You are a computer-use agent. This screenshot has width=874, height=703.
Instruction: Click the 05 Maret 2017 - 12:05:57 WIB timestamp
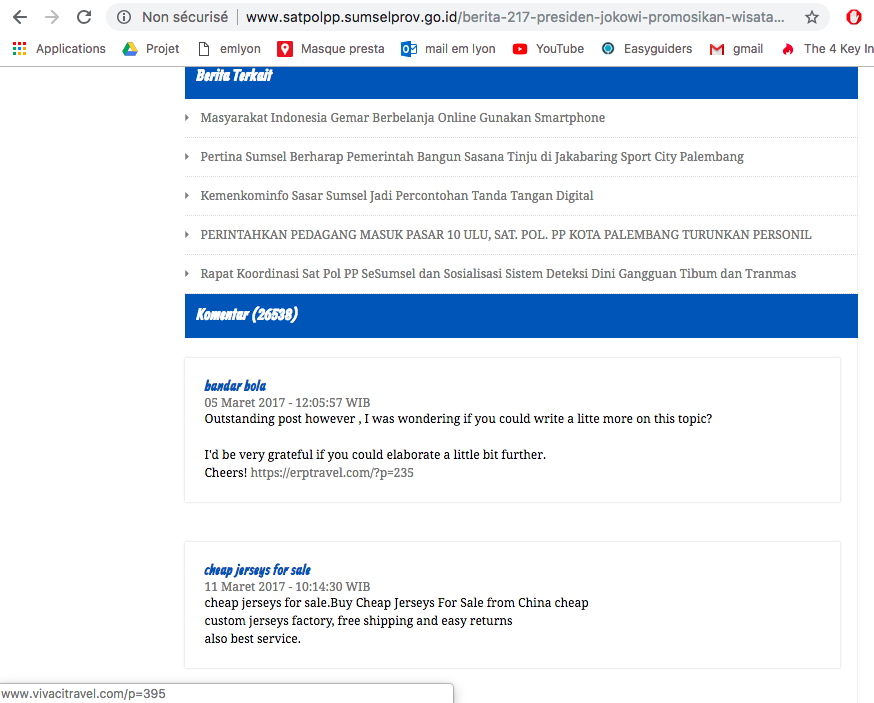(x=287, y=403)
